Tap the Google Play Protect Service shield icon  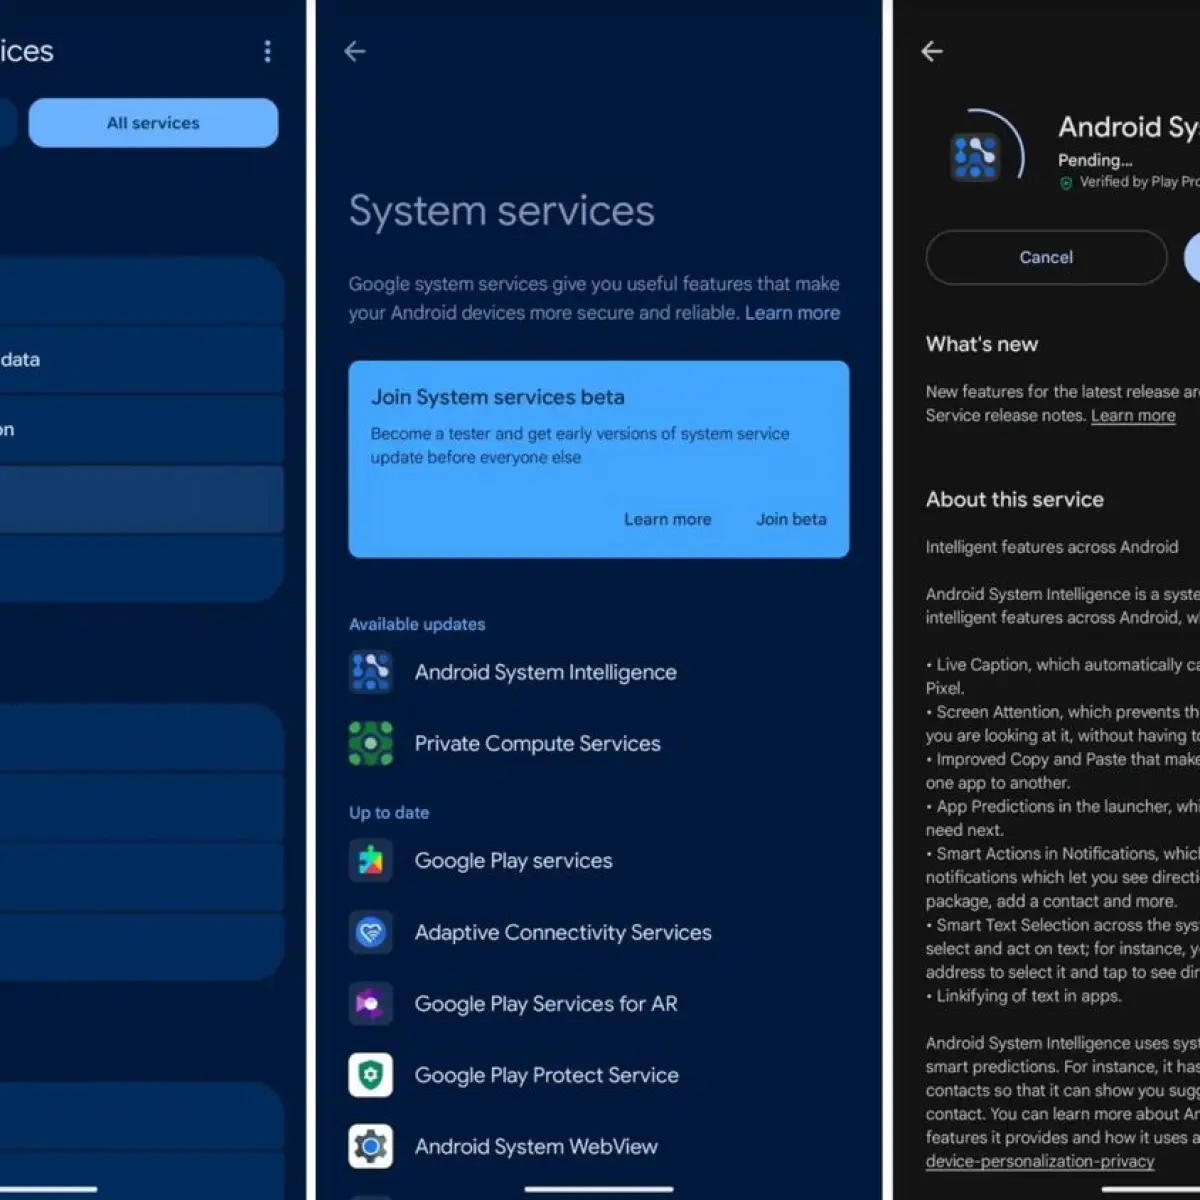(371, 1075)
